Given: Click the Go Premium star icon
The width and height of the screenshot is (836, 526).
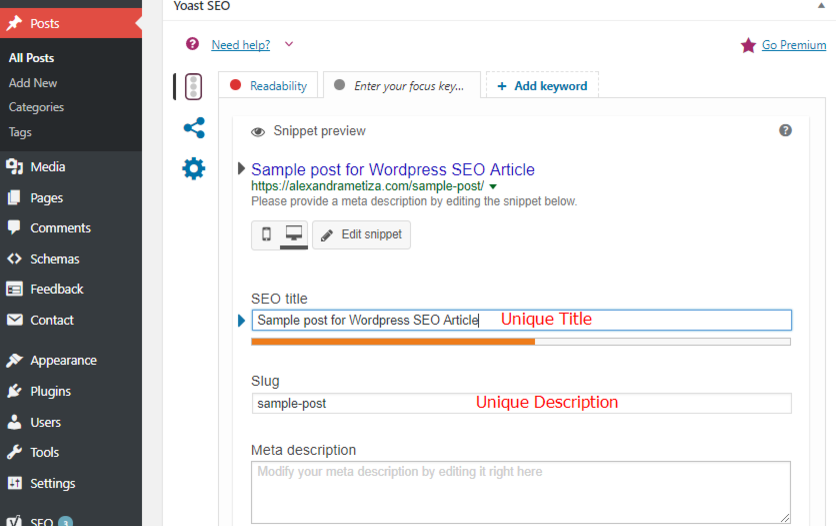Looking at the screenshot, I should 748,45.
